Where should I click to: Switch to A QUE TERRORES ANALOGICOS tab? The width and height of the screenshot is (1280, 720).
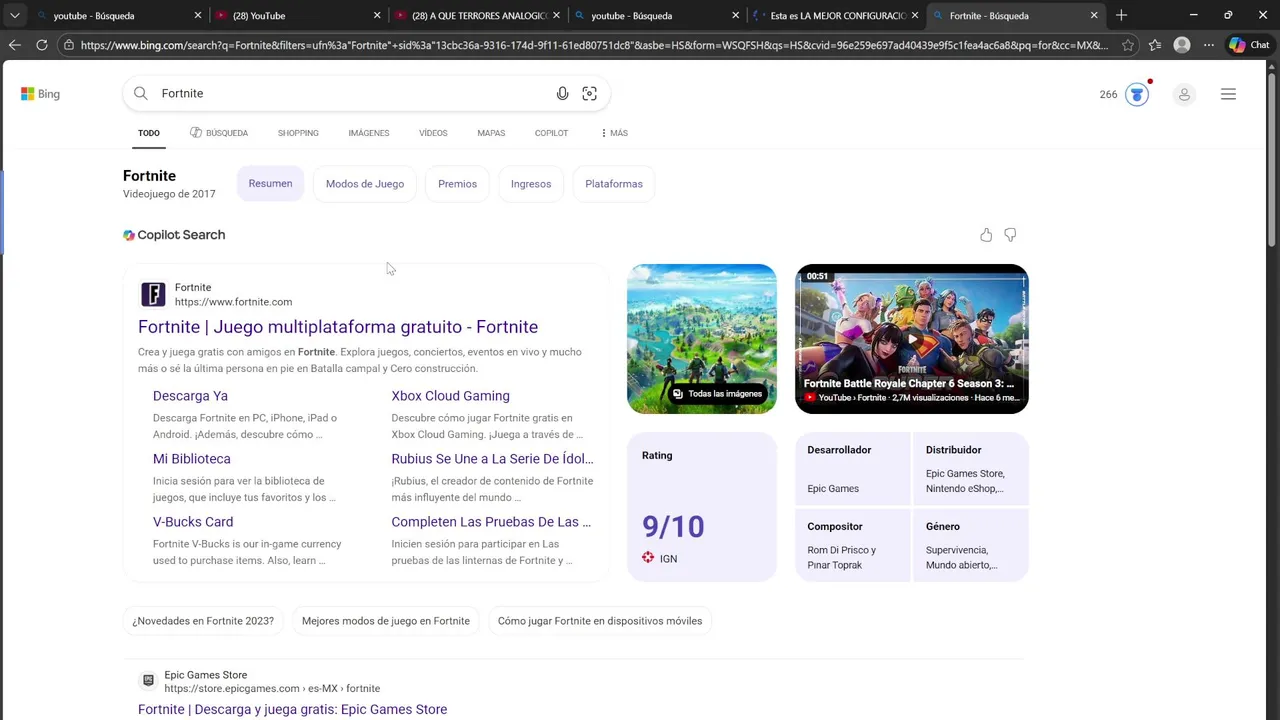[477, 15]
